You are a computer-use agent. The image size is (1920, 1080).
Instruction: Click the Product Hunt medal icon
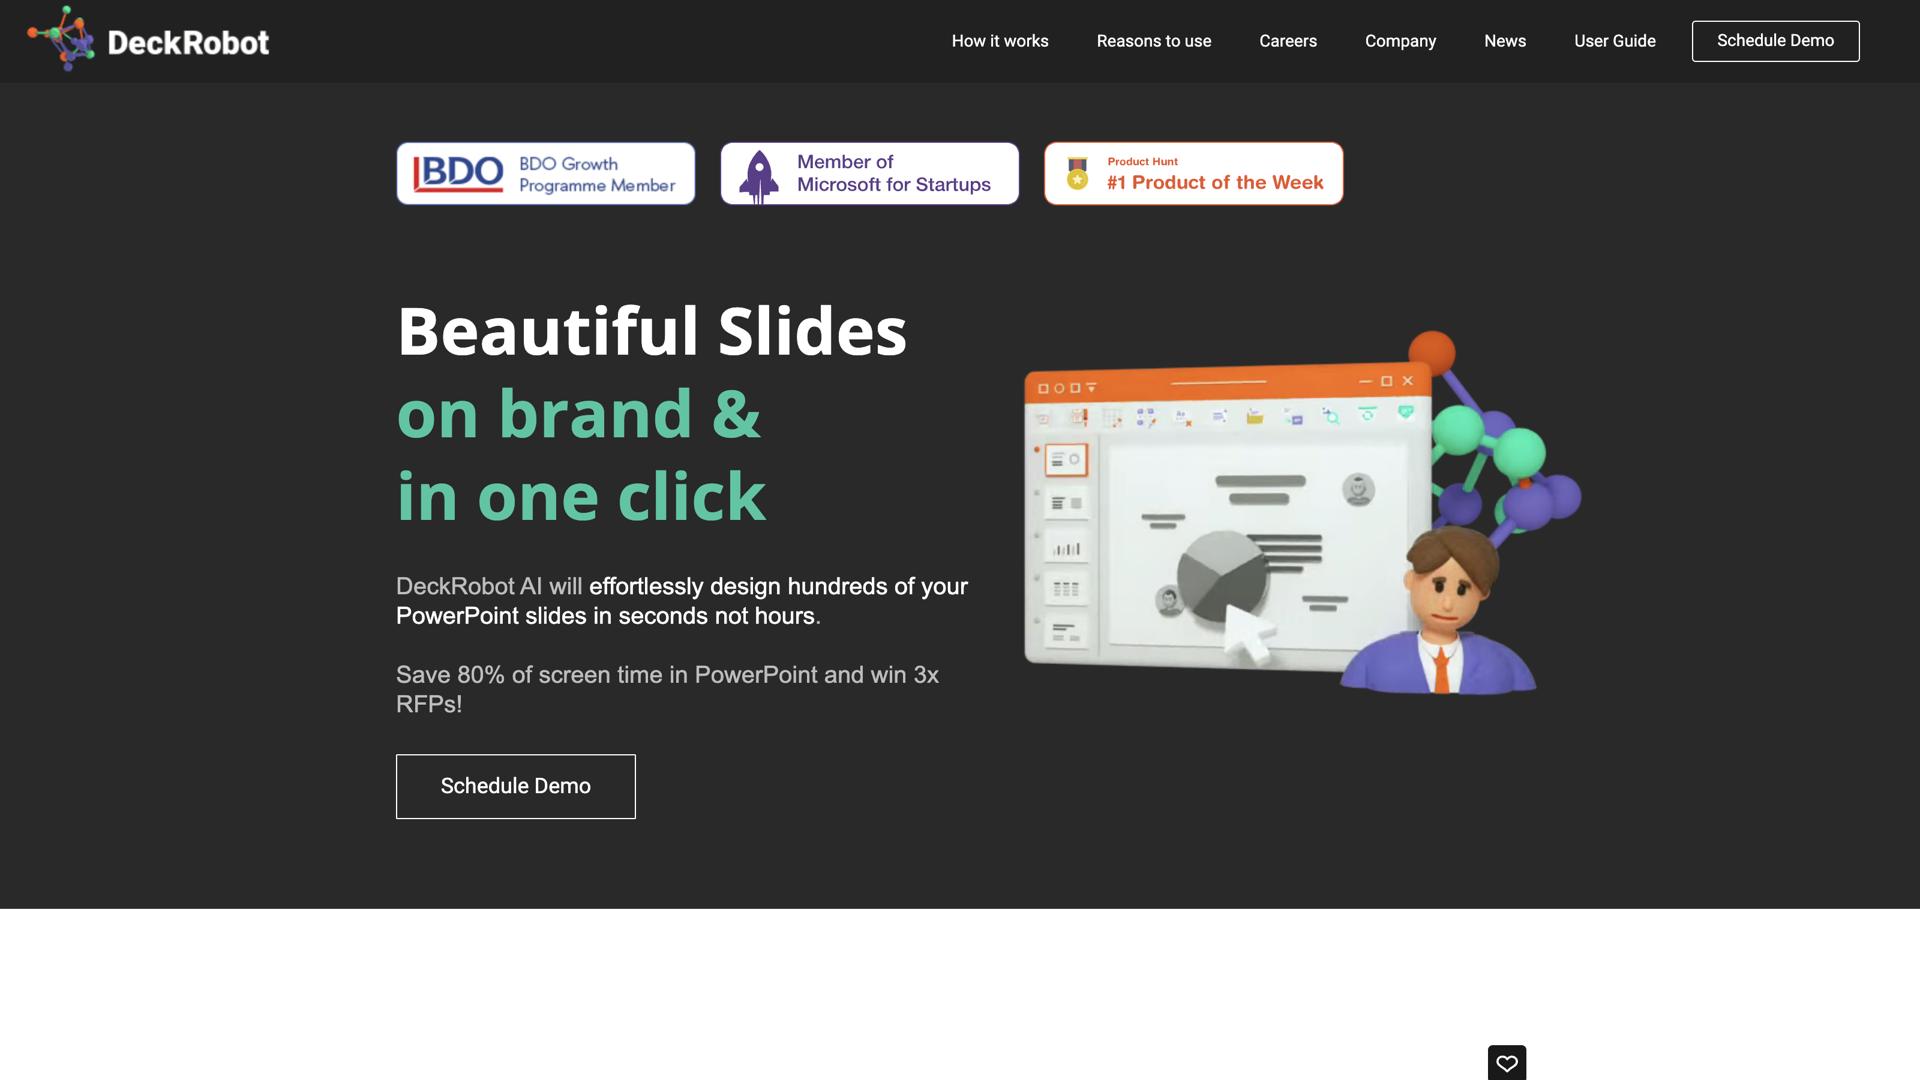pos(1077,173)
